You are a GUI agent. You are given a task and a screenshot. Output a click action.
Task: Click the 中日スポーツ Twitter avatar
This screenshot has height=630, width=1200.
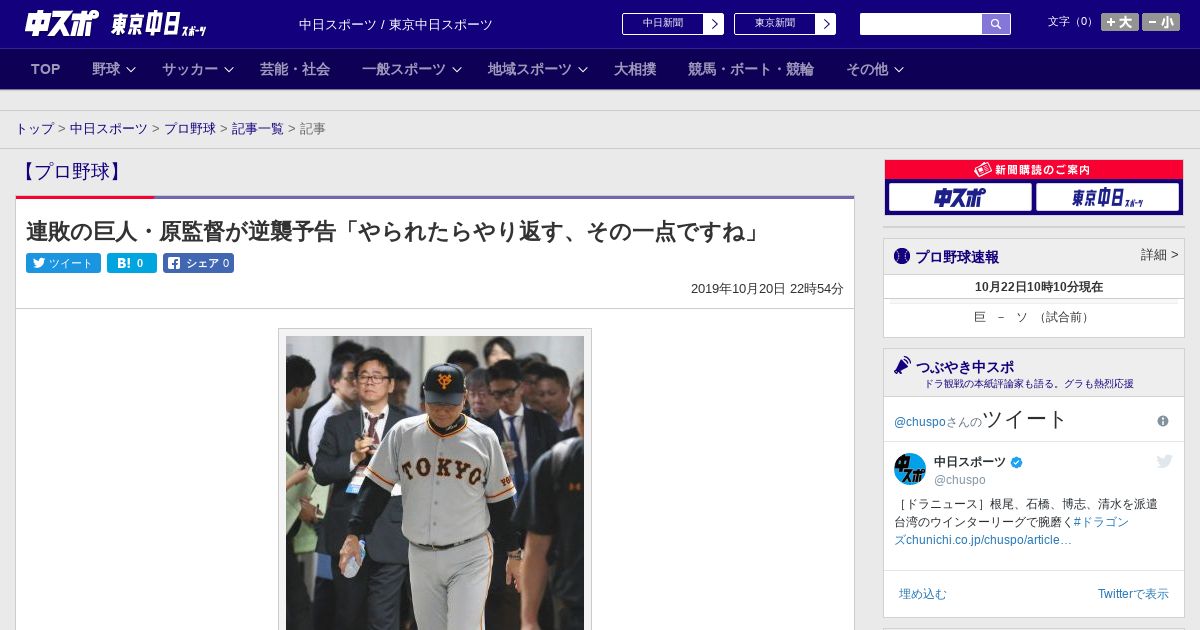pos(910,469)
